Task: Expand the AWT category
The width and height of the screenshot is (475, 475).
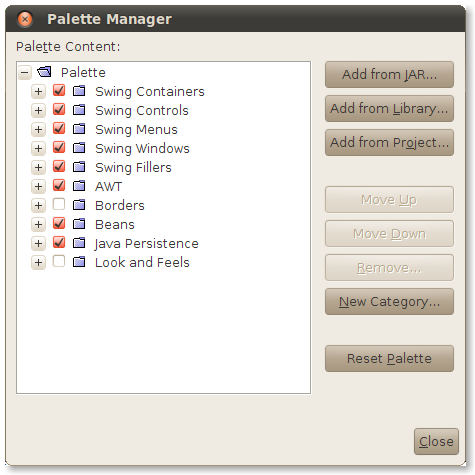Action: pyautogui.click(x=38, y=186)
